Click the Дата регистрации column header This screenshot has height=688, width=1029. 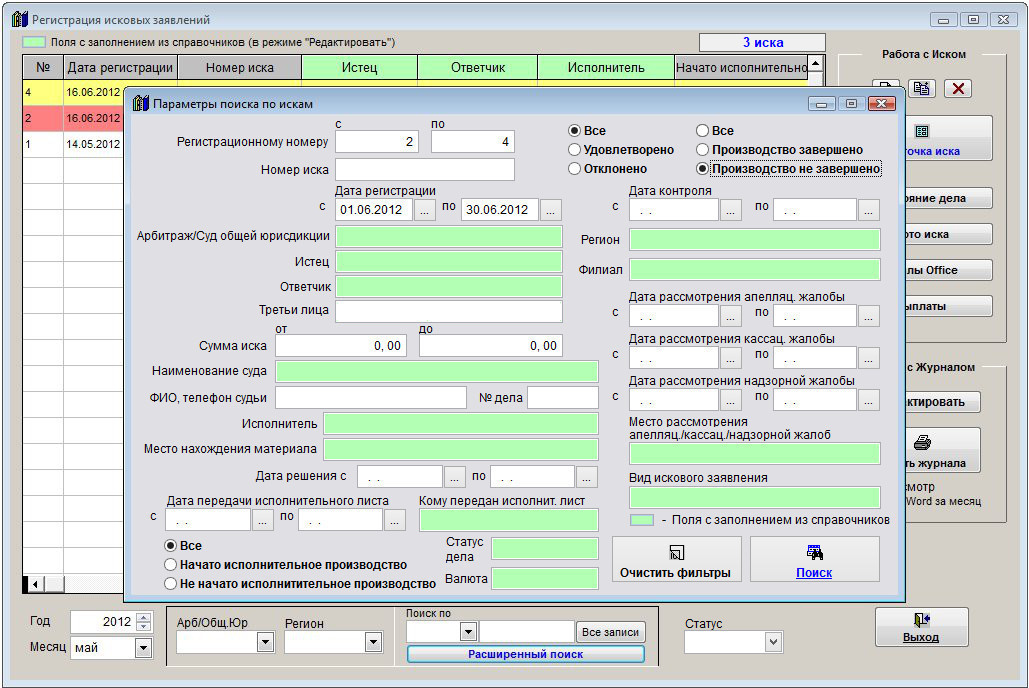coord(120,68)
